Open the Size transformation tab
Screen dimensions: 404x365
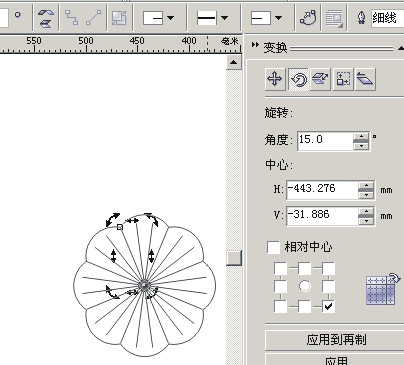343,79
